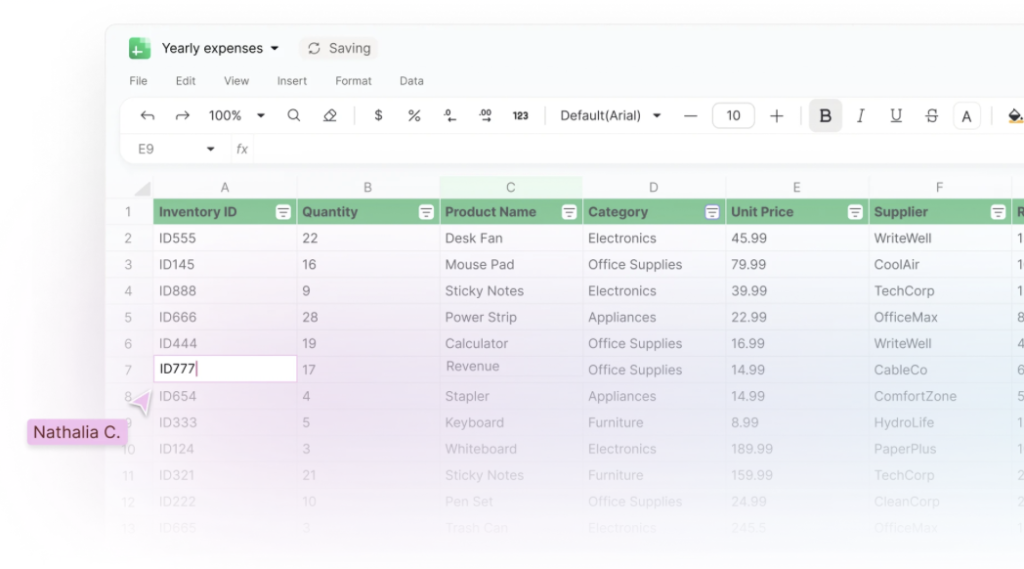Click the magnifier search icon
The height and width of the screenshot is (569, 1024).
click(x=294, y=116)
